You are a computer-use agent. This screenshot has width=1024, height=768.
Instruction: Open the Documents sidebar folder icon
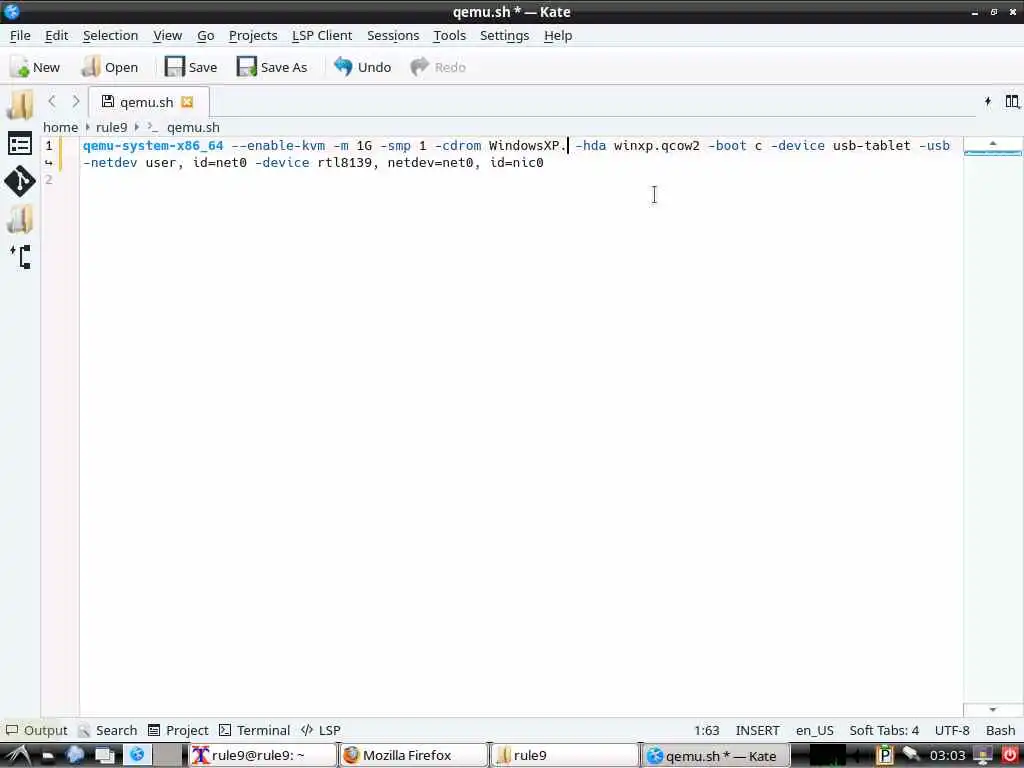[20, 104]
